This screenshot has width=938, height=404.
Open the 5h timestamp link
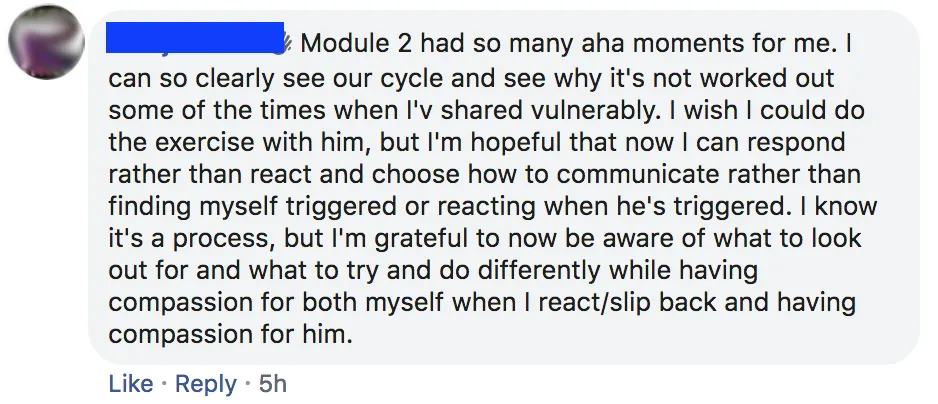click(273, 384)
